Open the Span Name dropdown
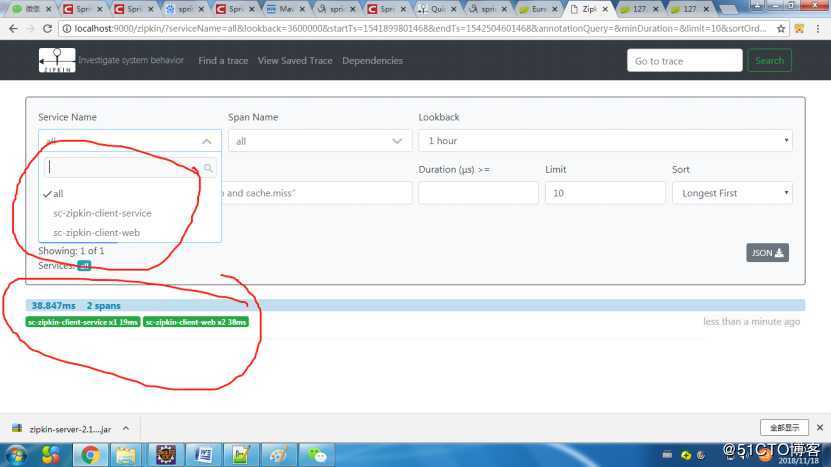Screen dimensions: 831x467 [x=320, y=141]
